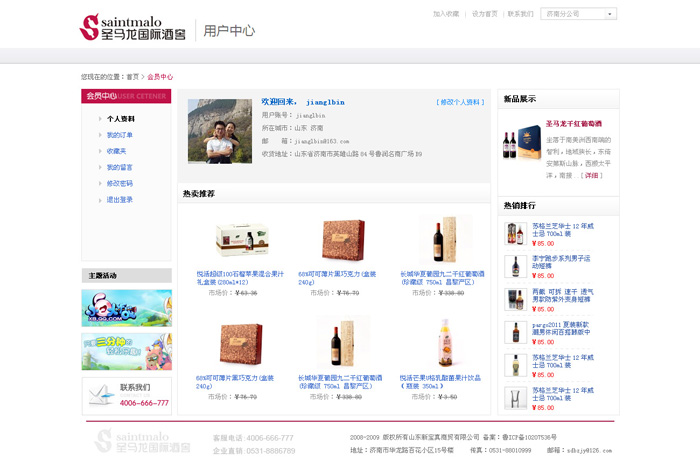
Task: Open the 济南分公司 branch dropdown
Action: (x=580, y=14)
